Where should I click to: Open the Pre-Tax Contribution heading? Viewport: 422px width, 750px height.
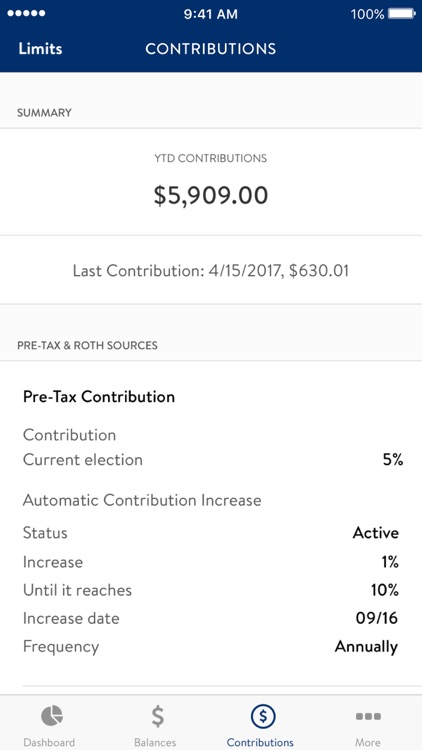coord(99,397)
